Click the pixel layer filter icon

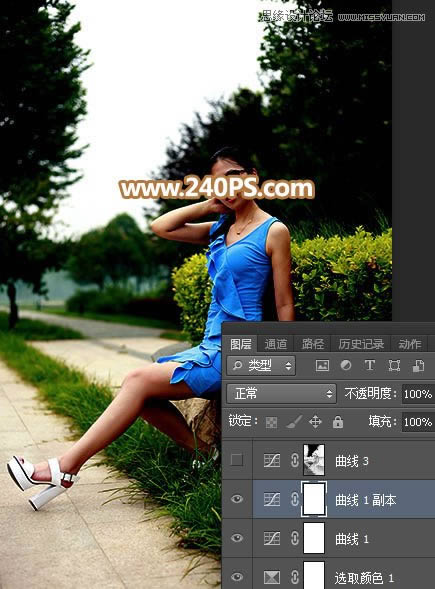coord(322,365)
